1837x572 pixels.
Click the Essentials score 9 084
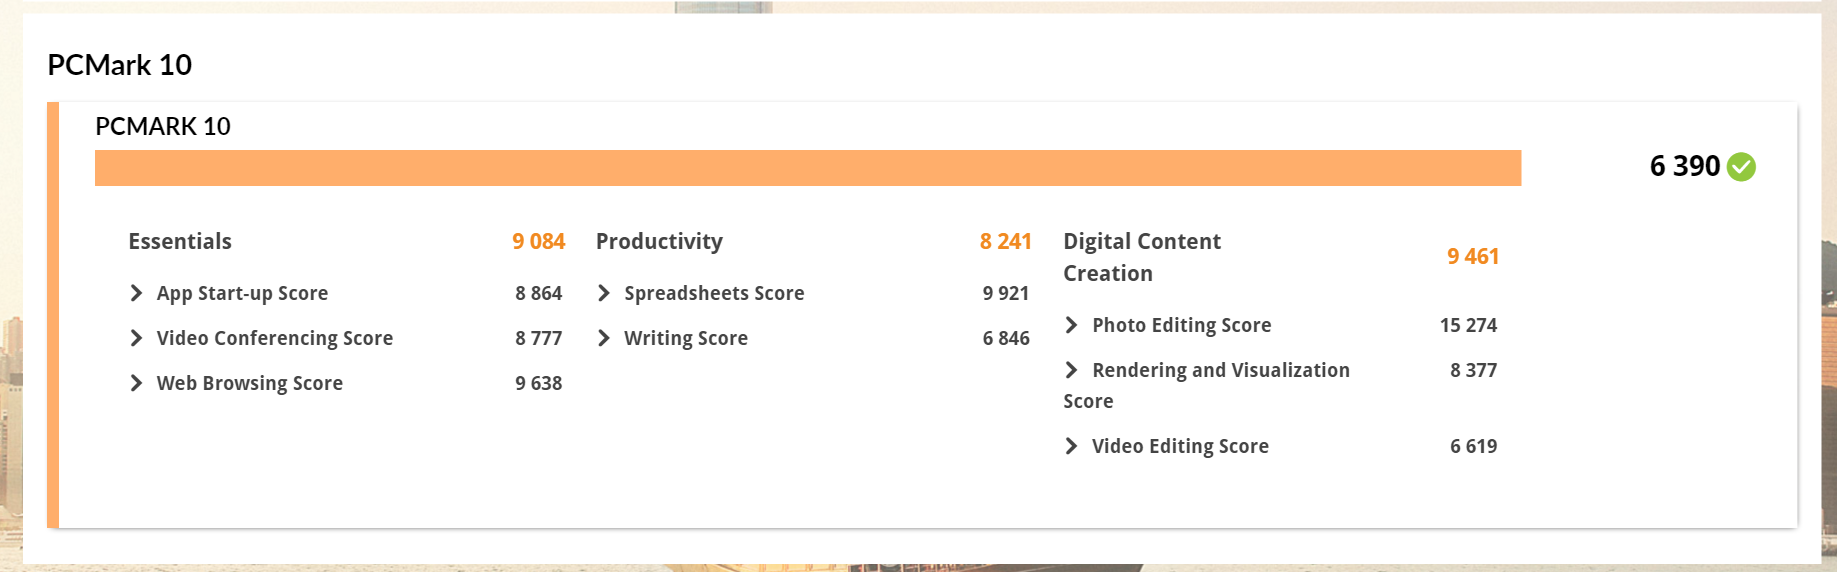tap(538, 241)
